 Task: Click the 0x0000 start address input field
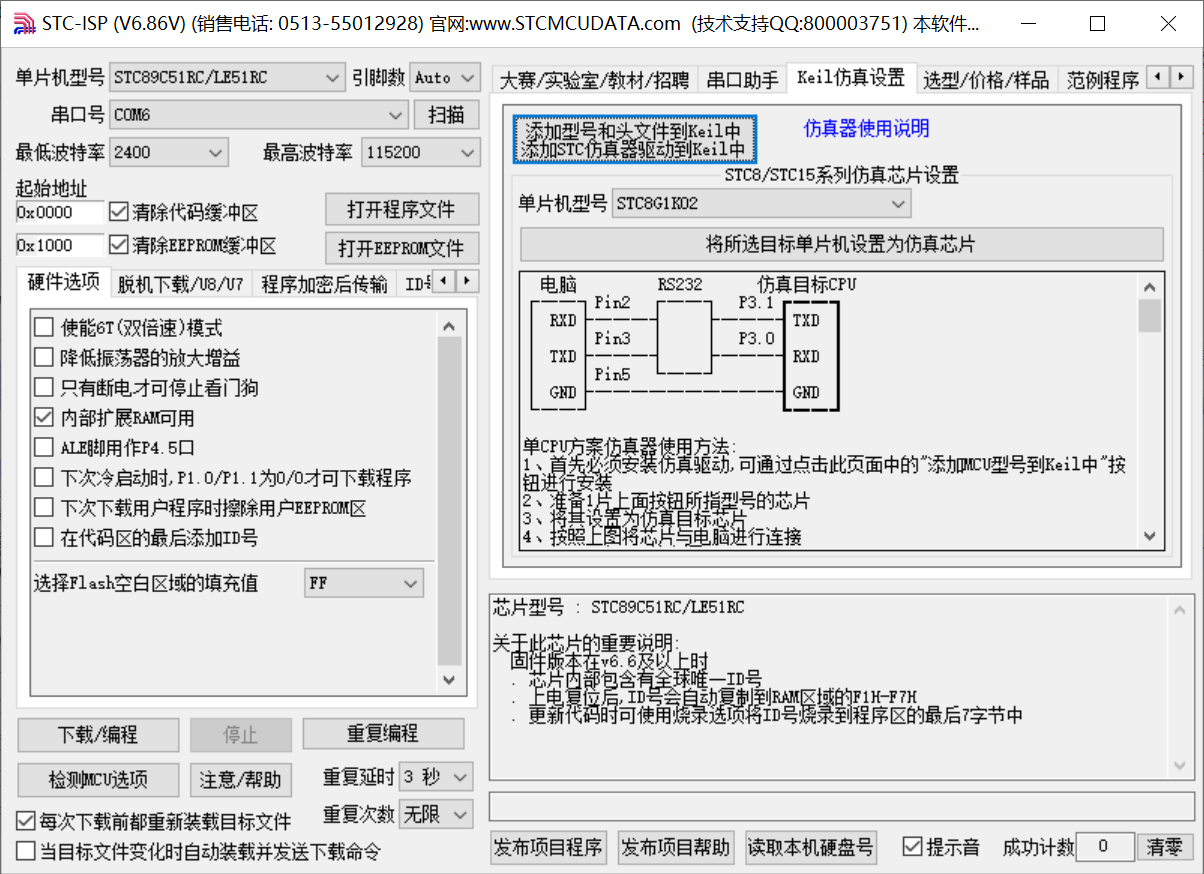tap(57, 210)
